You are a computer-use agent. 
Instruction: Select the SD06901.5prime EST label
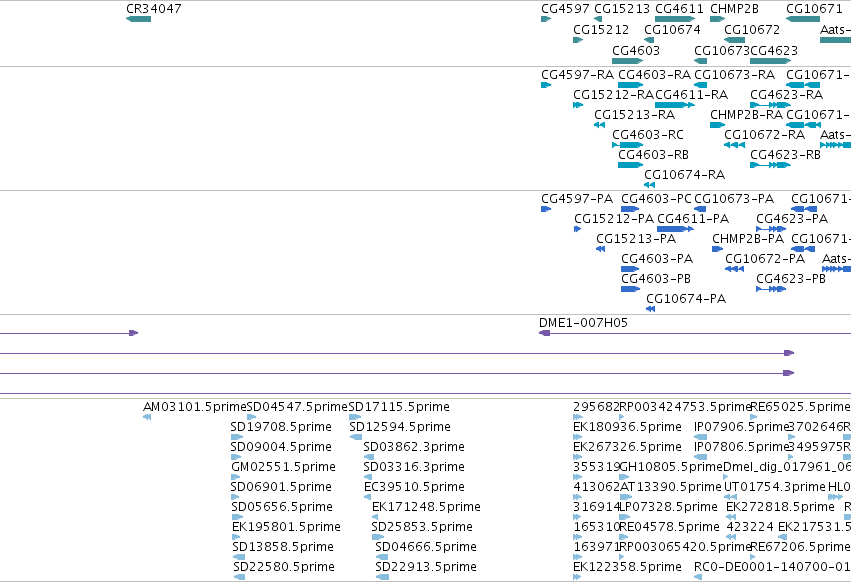(281, 488)
